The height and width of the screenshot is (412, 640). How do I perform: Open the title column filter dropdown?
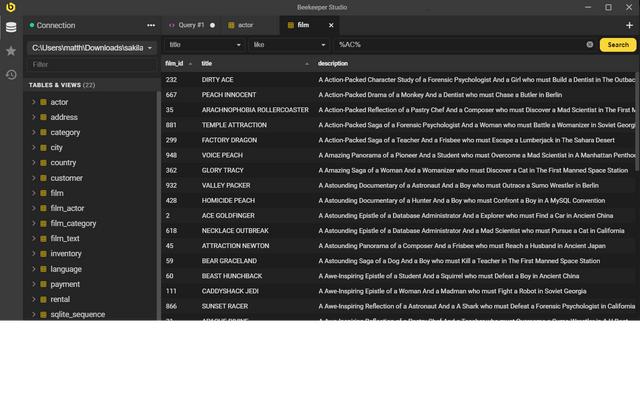(205, 45)
